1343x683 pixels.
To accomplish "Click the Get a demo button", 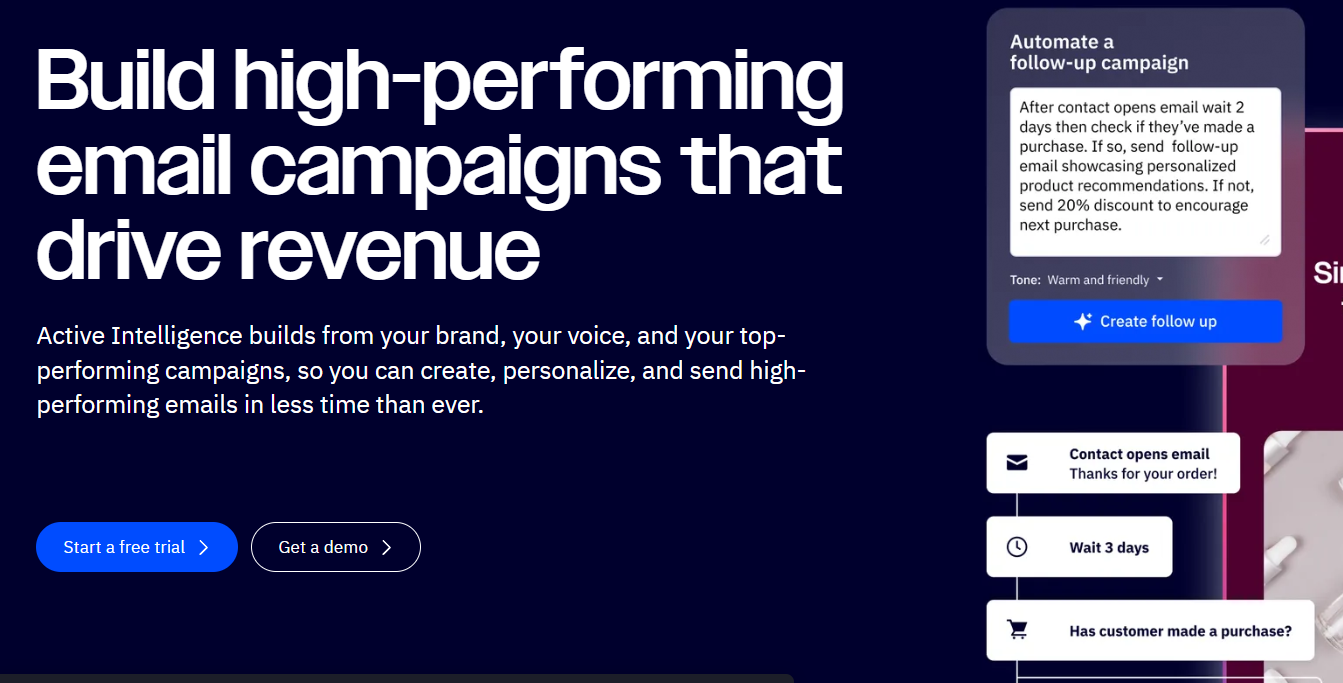I will click(x=336, y=547).
